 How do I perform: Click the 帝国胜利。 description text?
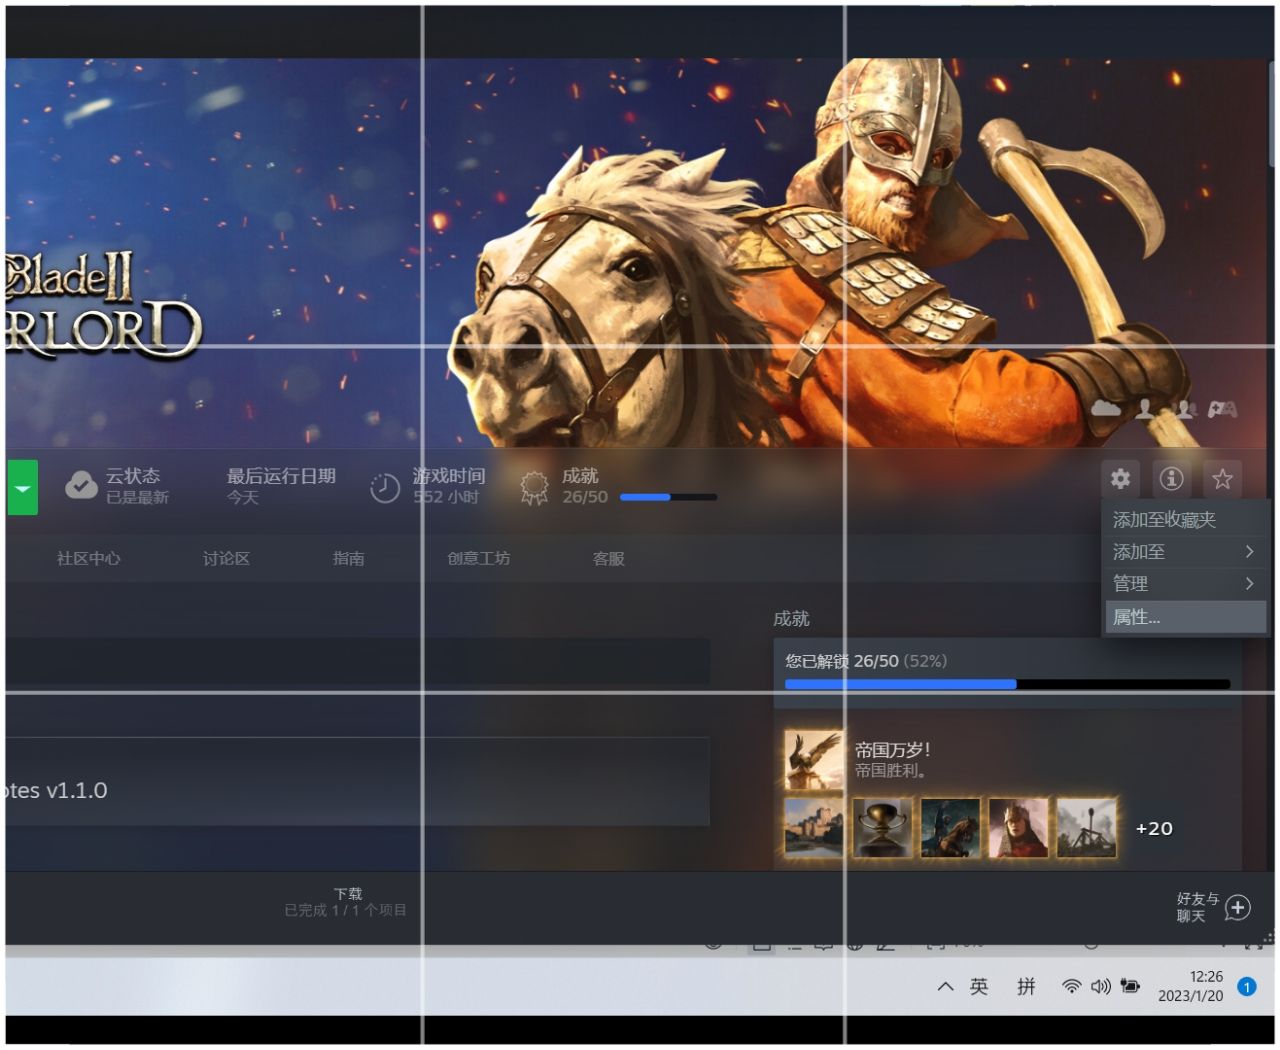(x=891, y=770)
